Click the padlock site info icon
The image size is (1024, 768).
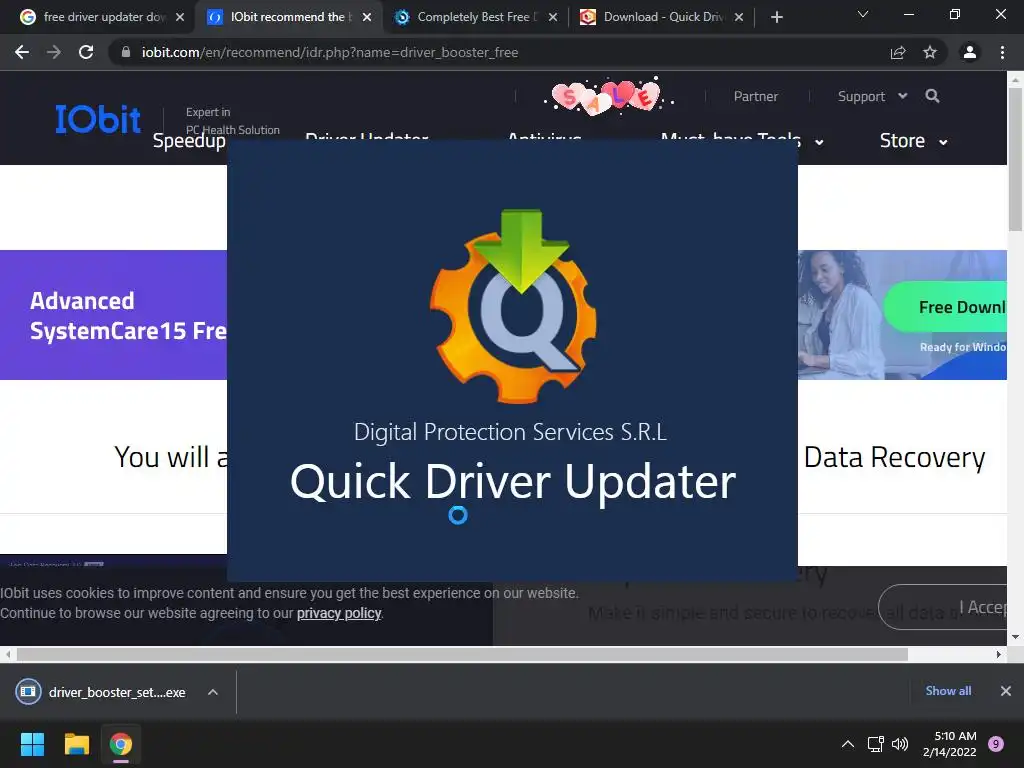[x=126, y=52]
